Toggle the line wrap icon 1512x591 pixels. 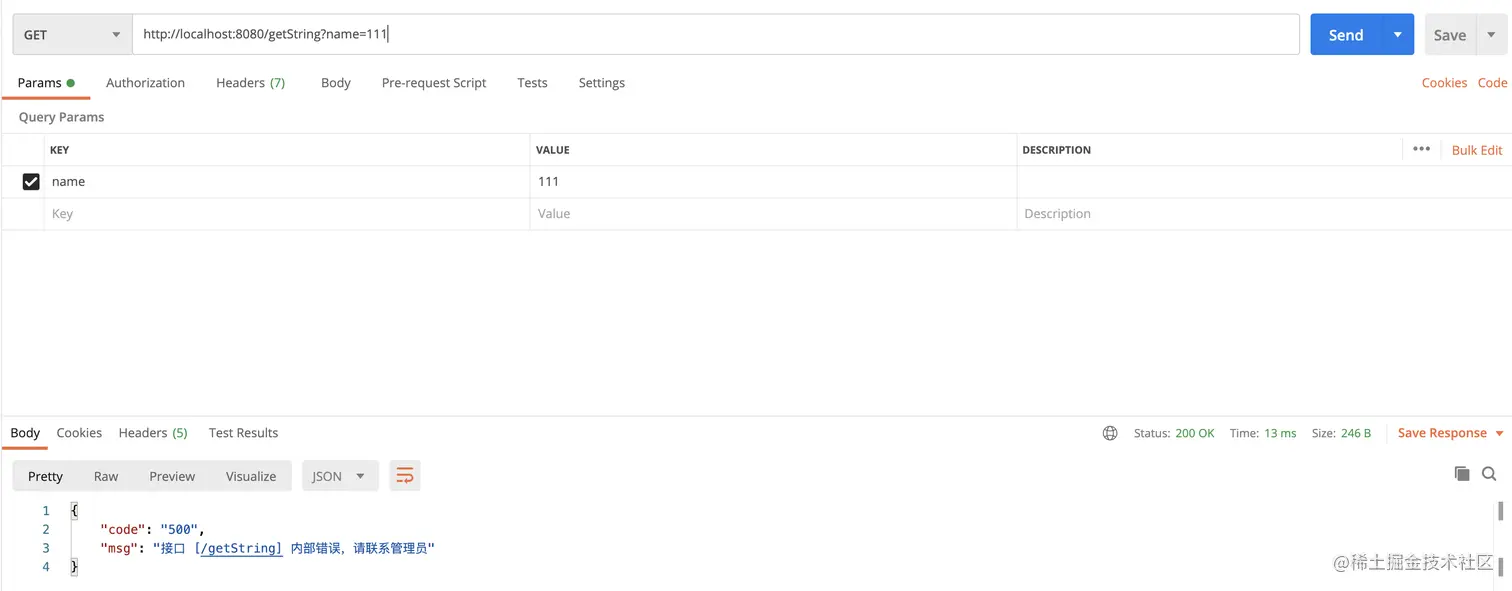tap(405, 476)
